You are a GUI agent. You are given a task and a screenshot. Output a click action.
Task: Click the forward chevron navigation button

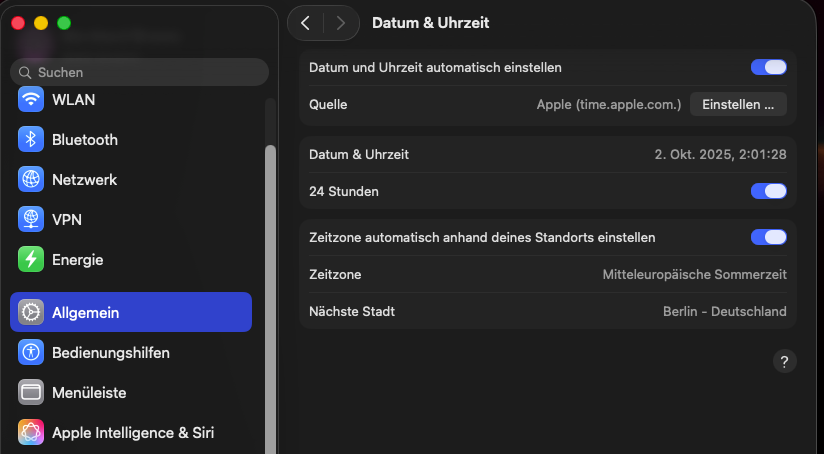(341, 23)
